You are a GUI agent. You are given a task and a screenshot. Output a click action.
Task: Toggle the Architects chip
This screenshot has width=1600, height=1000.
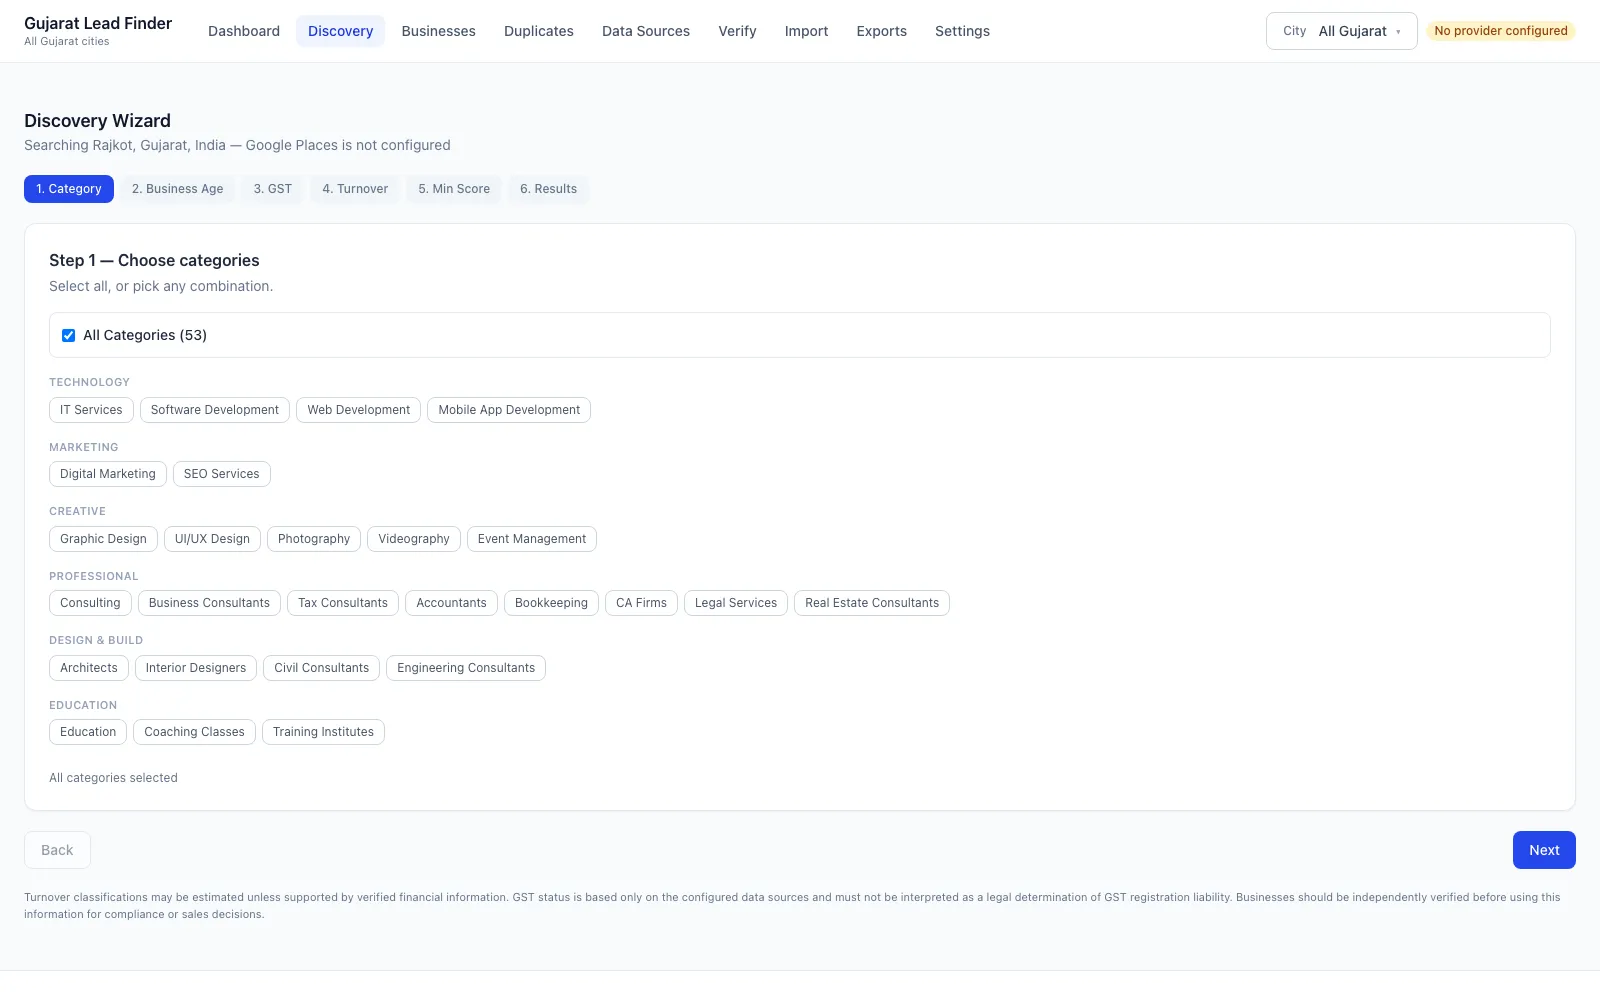tap(89, 668)
